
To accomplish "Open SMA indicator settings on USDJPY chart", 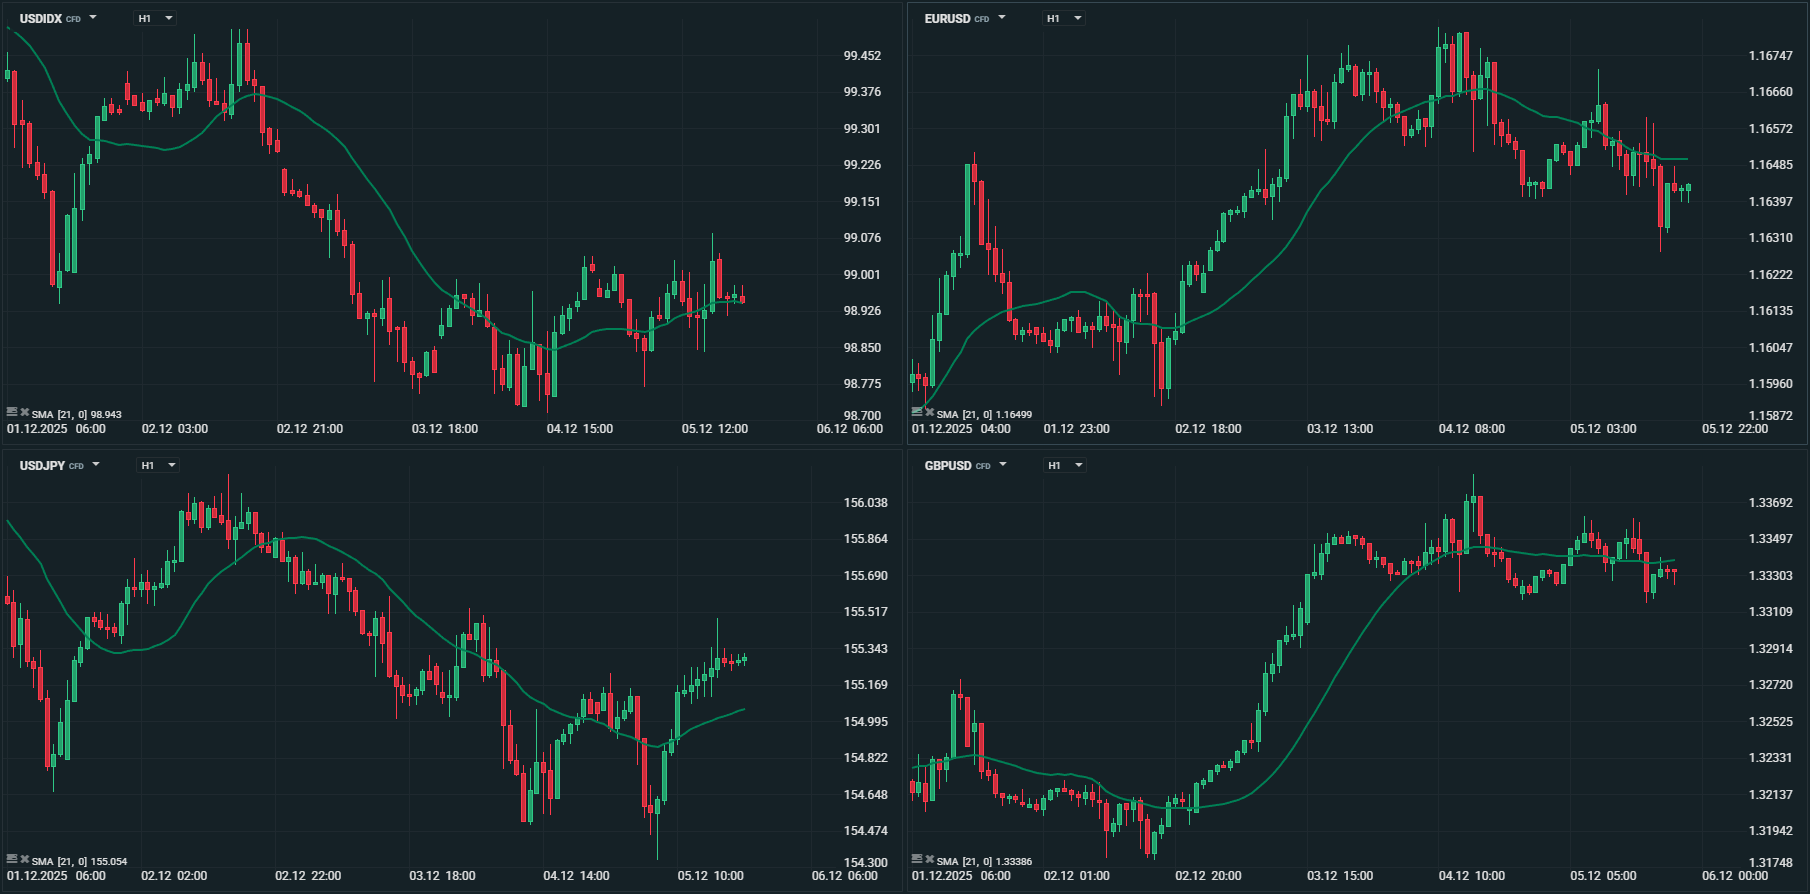I will coord(12,858).
